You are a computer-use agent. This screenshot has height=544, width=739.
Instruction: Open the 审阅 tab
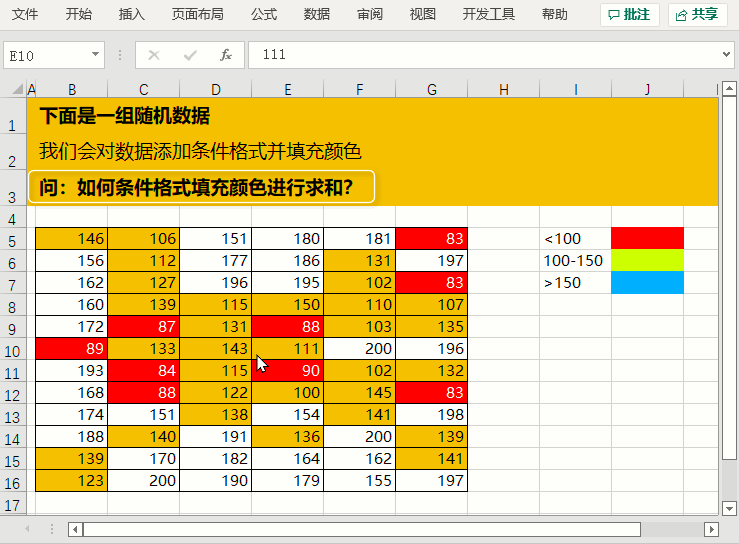(370, 15)
